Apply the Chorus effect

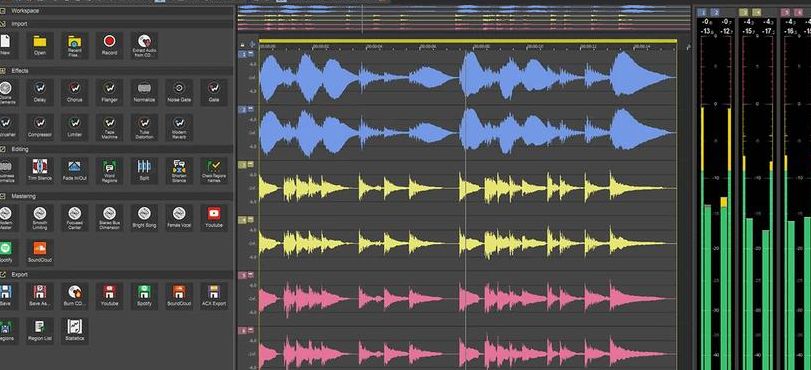coord(74,92)
